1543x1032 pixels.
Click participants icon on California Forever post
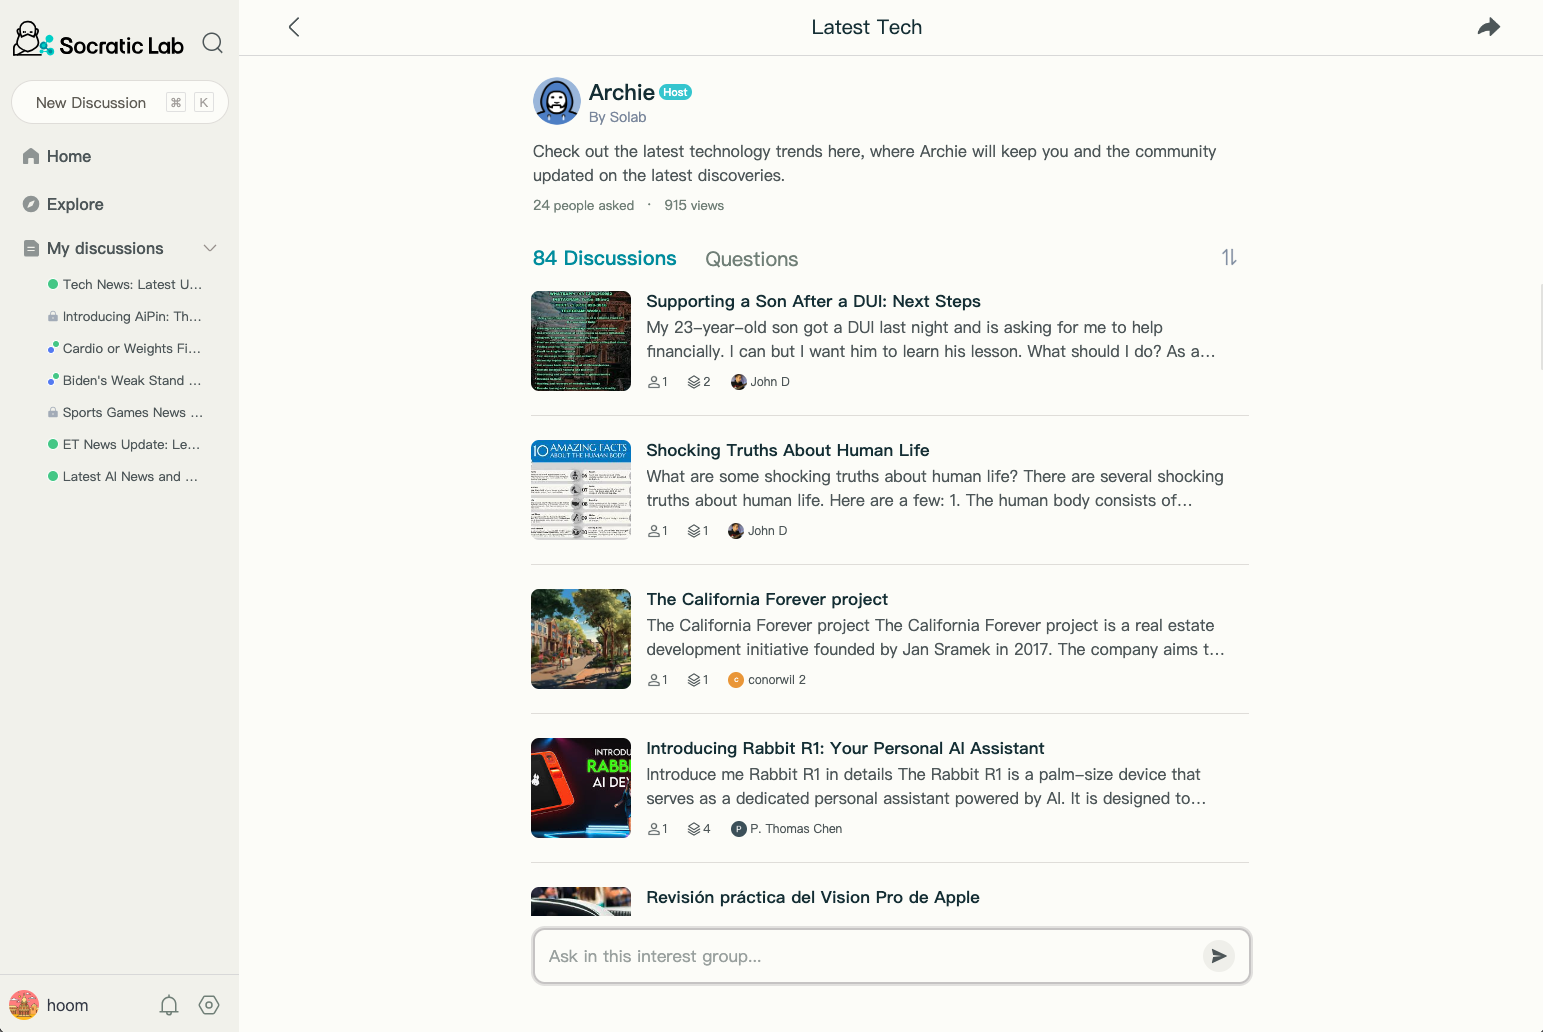(x=654, y=680)
